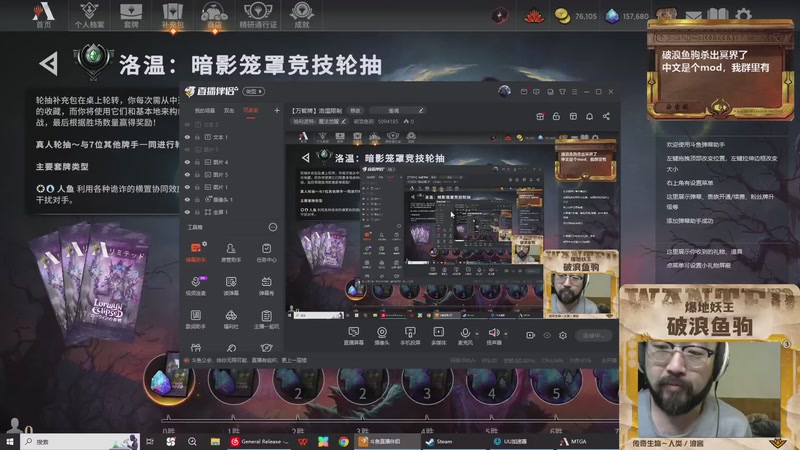Open the 弹幕秀 tool
800x450 pixels.
click(x=266, y=286)
